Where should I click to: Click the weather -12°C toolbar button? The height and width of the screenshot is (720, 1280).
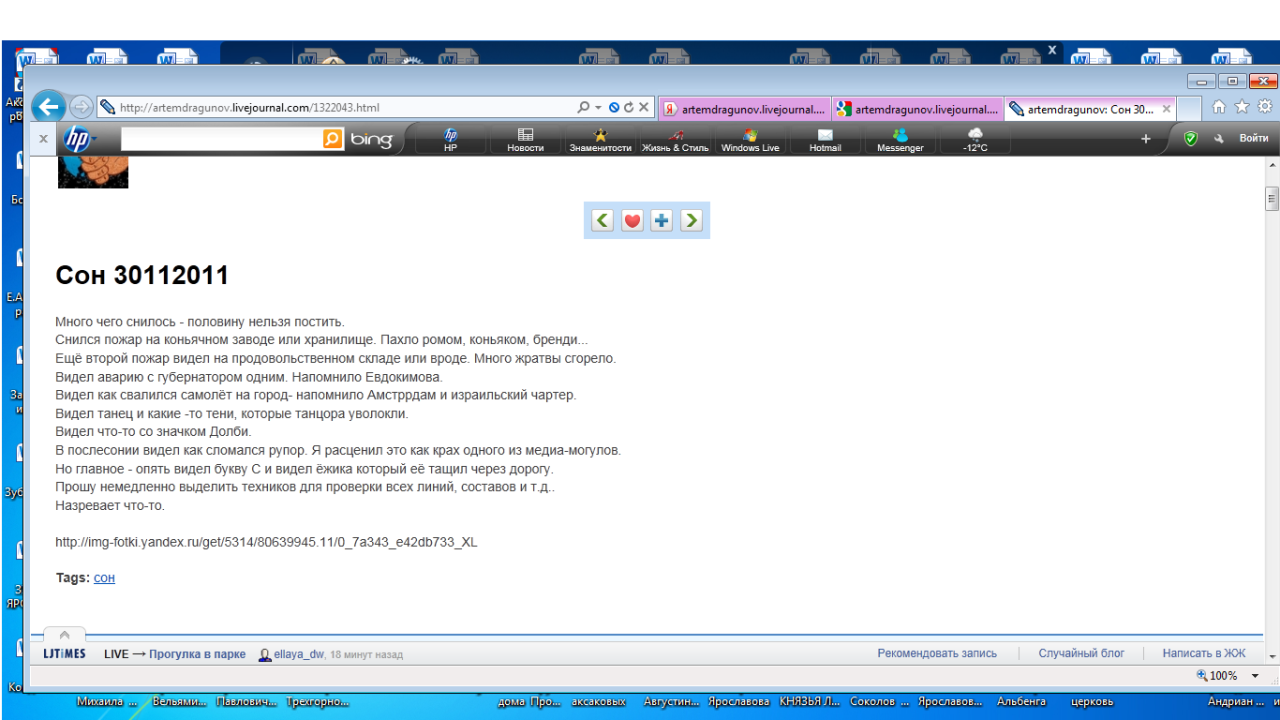pyautogui.click(x=975, y=140)
